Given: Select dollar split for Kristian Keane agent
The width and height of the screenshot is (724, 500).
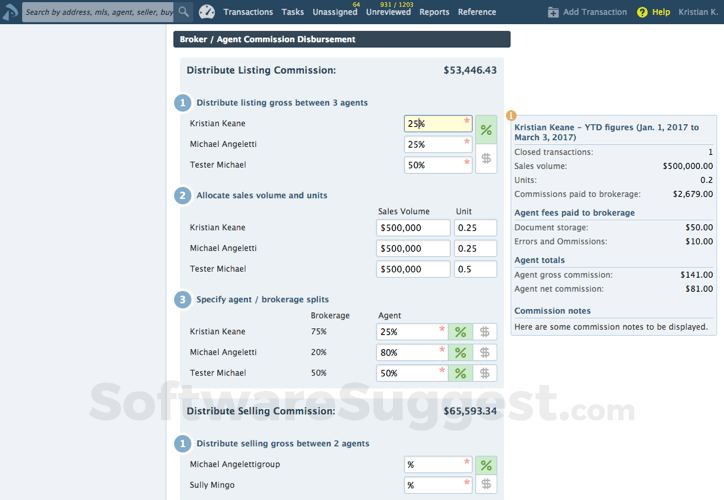Looking at the screenshot, I should click(x=484, y=331).
